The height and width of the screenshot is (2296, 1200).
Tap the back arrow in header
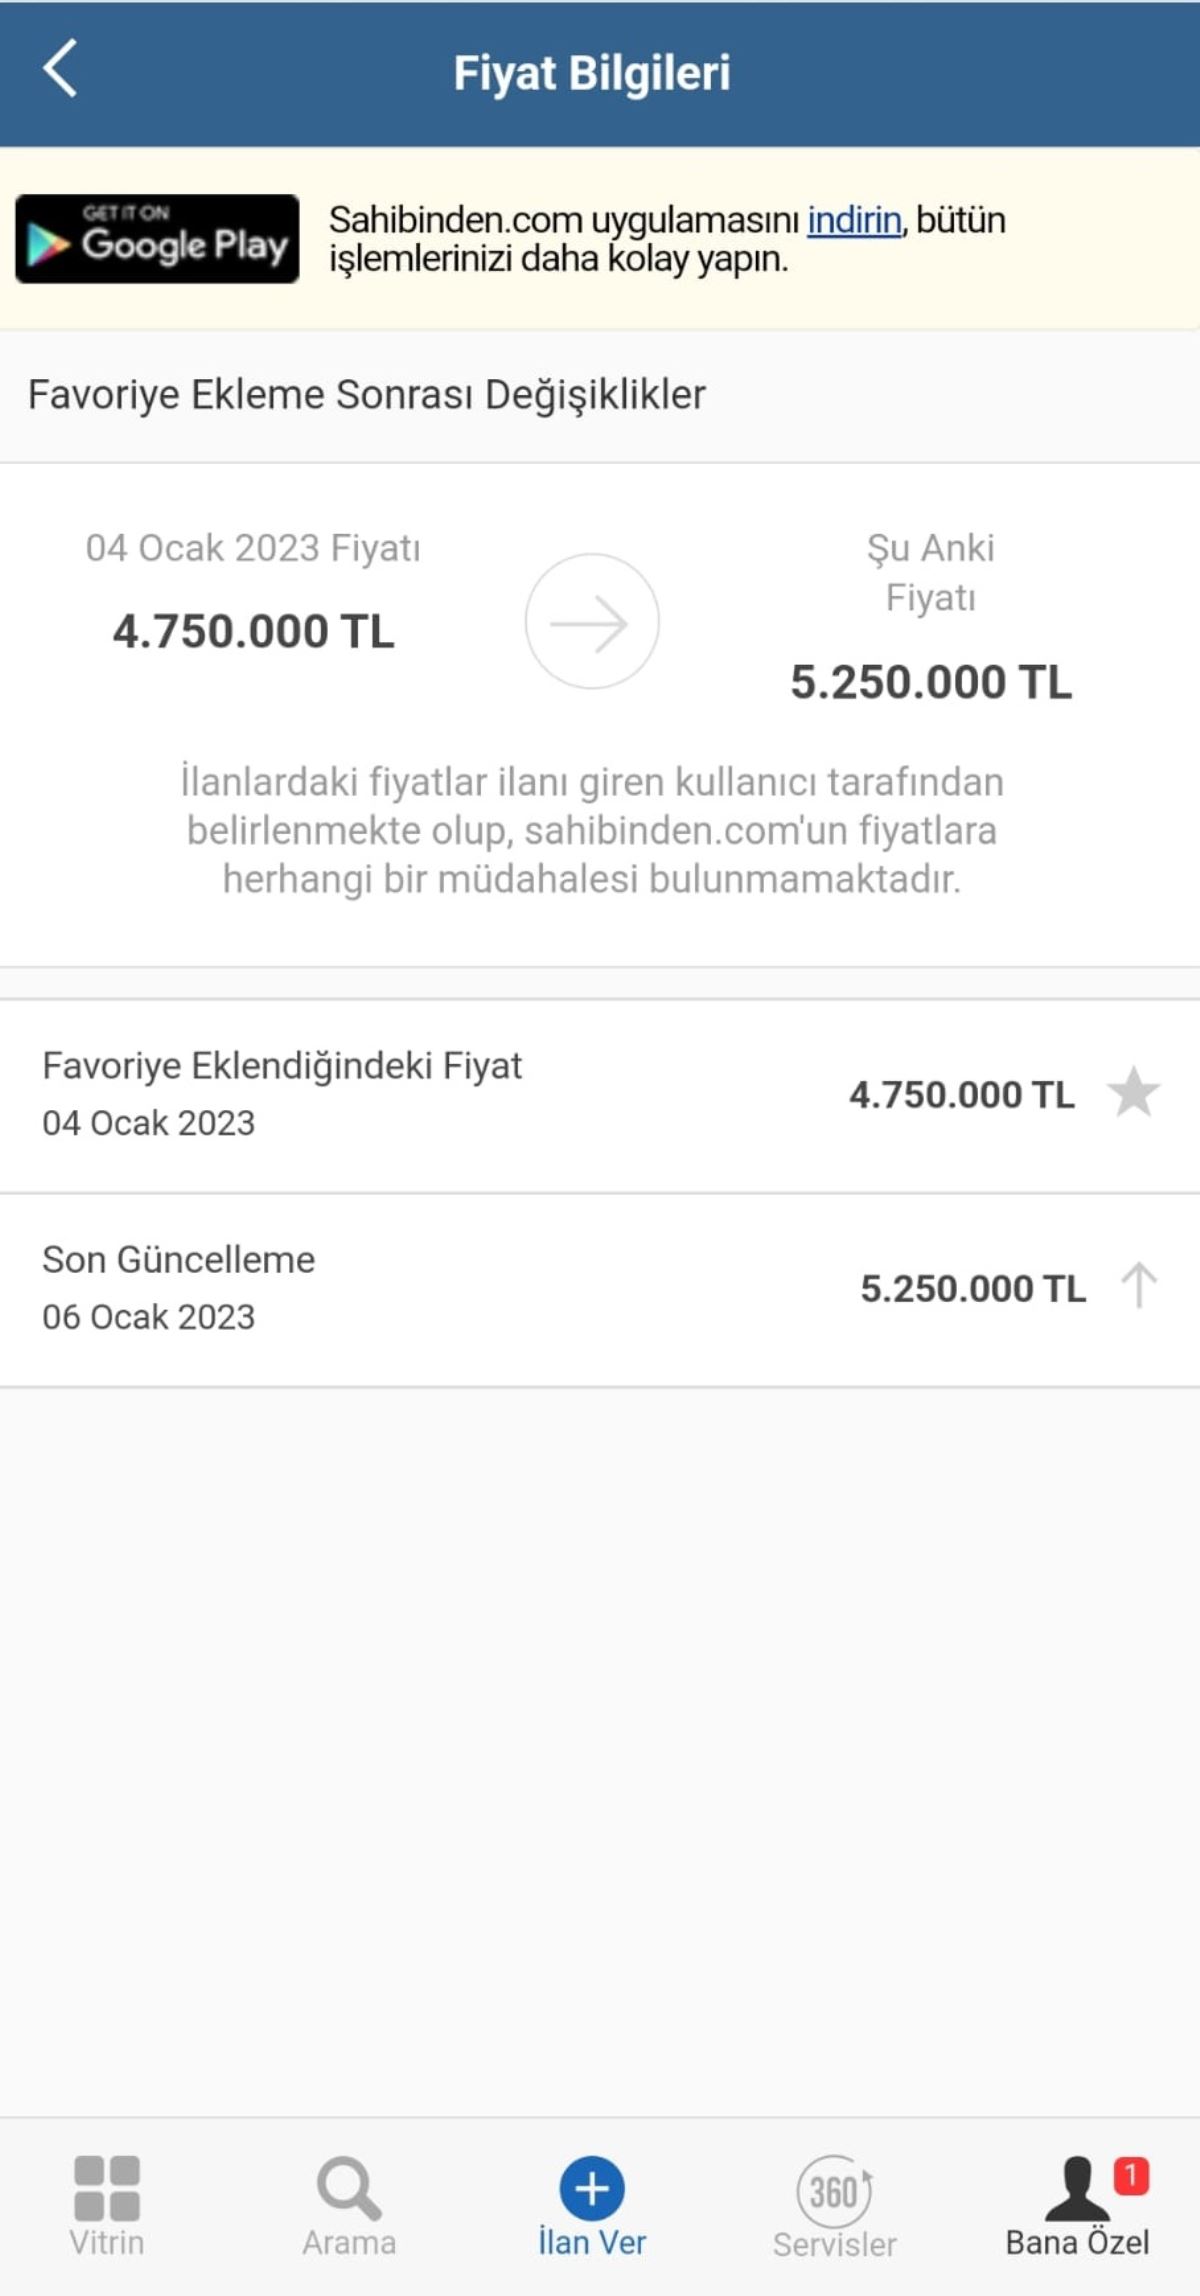point(60,69)
